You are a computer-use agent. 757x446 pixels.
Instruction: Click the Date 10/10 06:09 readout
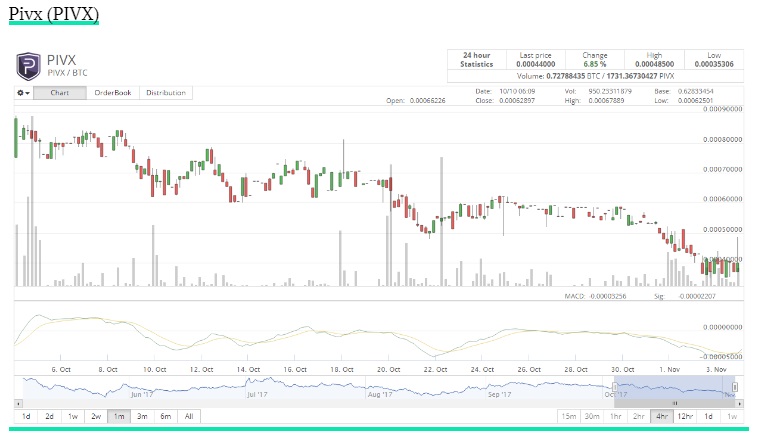point(505,91)
